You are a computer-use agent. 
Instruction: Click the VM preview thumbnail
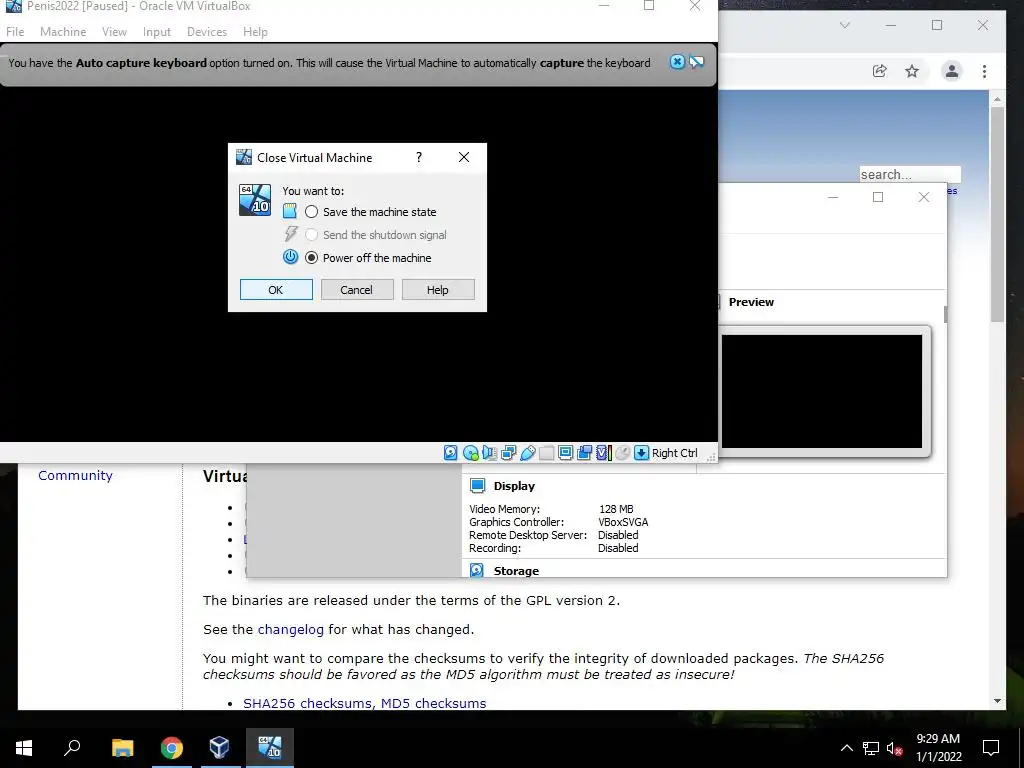822,391
